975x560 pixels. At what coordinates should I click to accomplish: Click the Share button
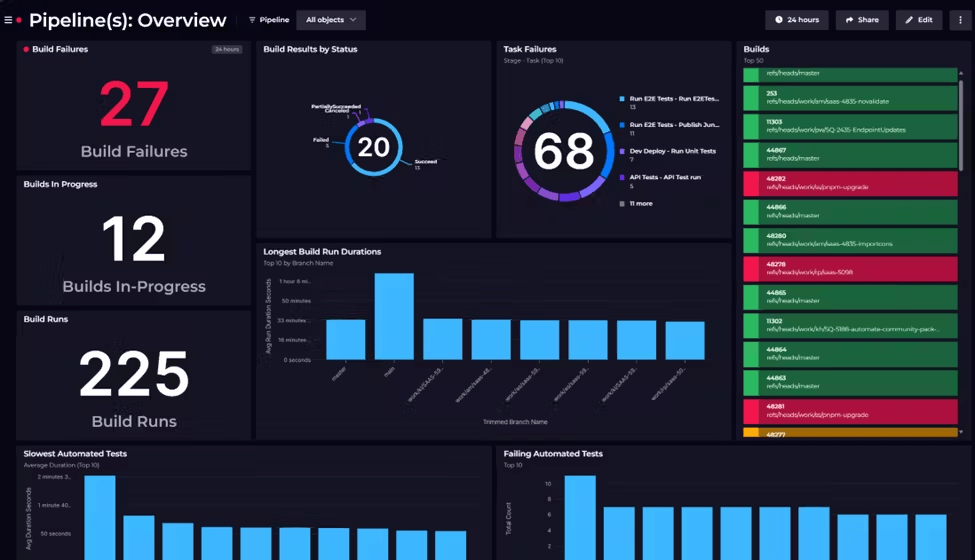tap(862, 20)
